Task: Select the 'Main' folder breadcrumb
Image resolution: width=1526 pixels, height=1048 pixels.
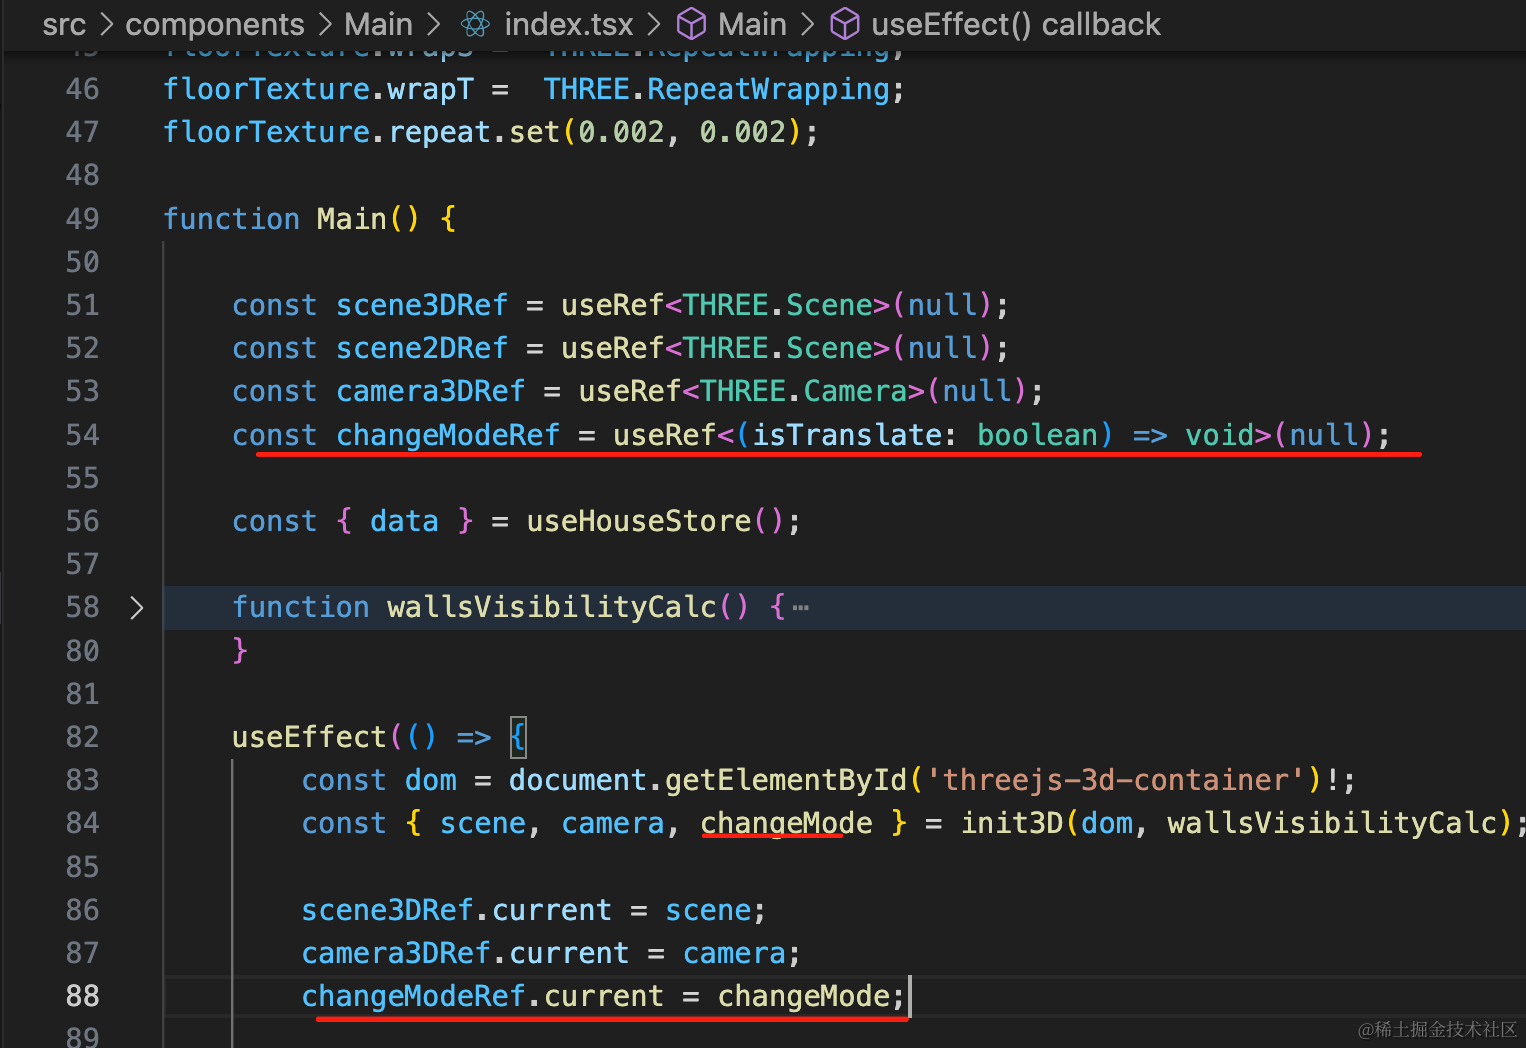Action: point(378,24)
